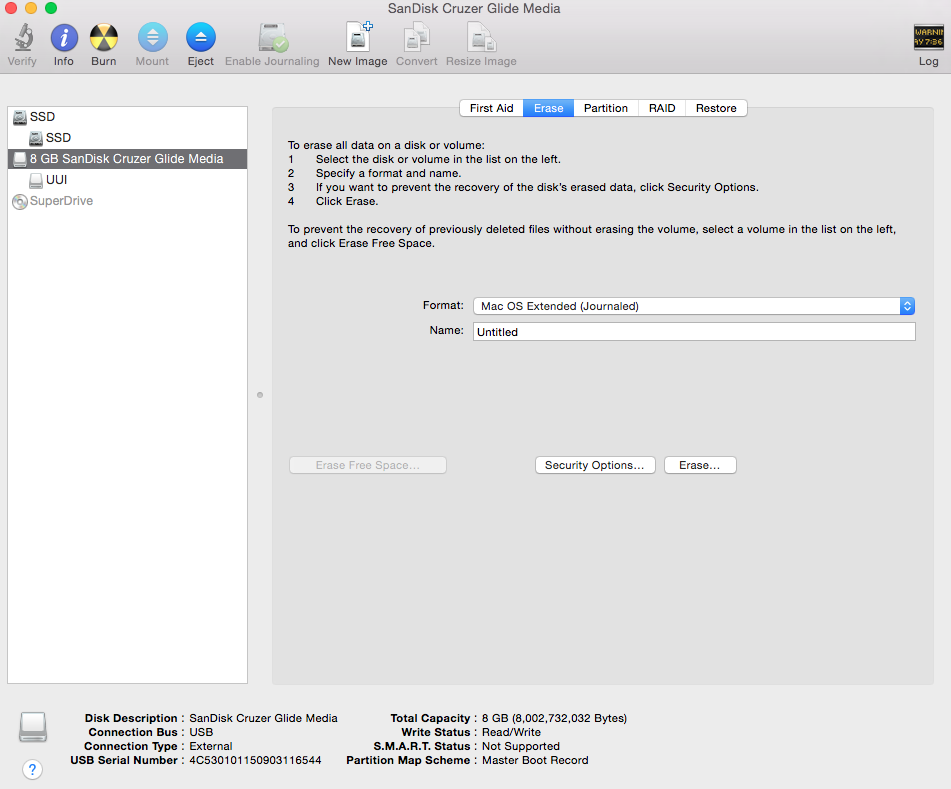The width and height of the screenshot is (951, 789).
Task: Click the disk drive icon beside Disk Description
Action: [x=33, y=727]
